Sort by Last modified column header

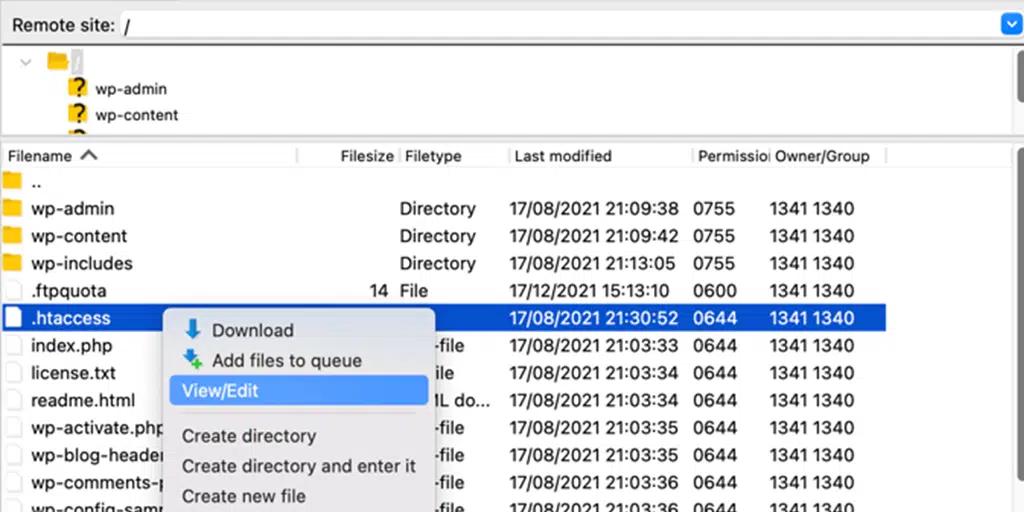click(x=563, y=156)
